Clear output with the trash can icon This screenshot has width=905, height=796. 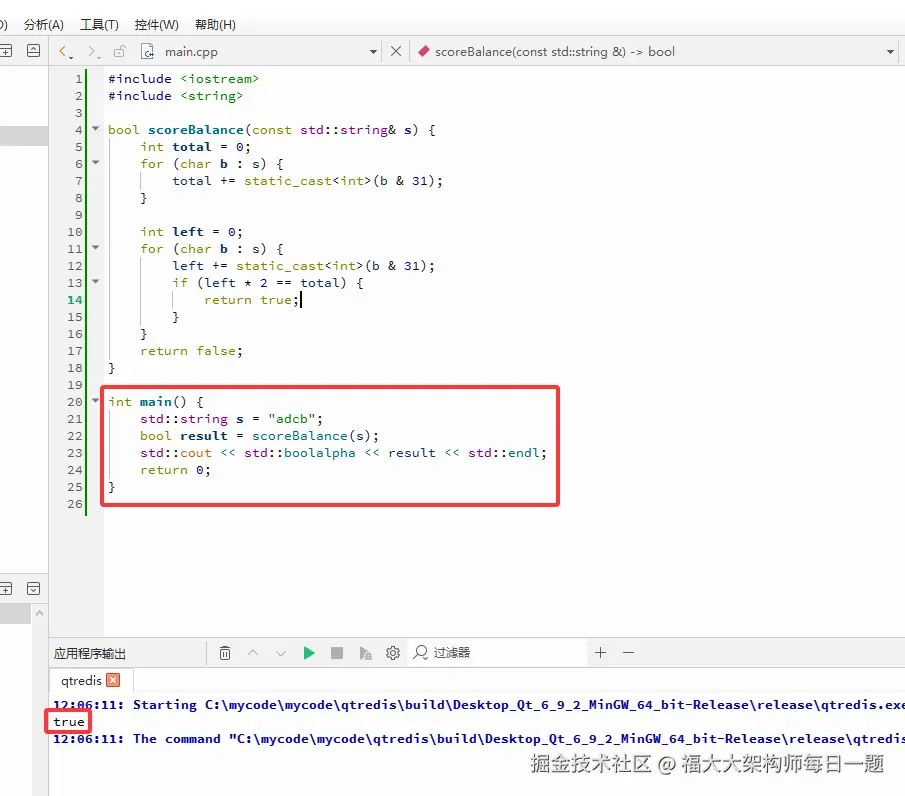(x=225, y=653)
